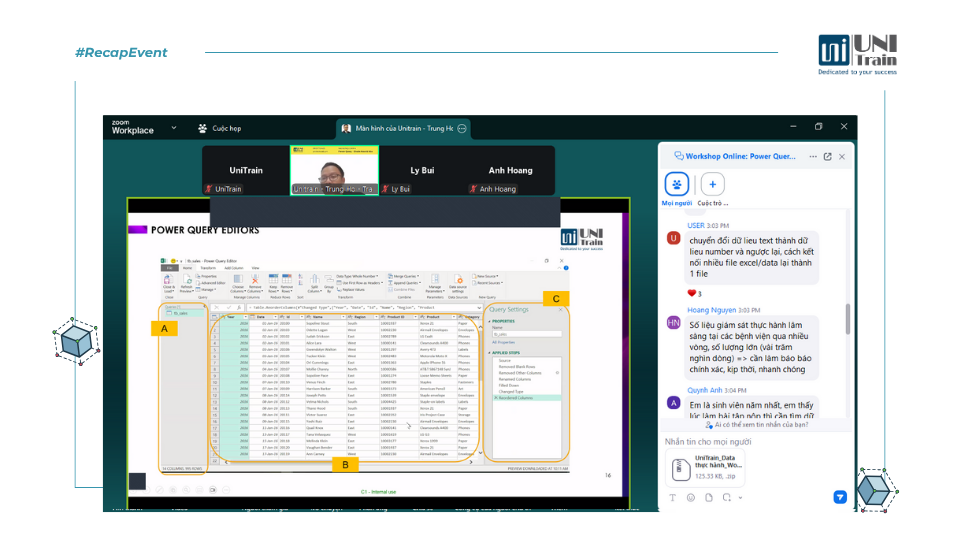Select the Home tab in Power Query ribbon
The image size is (960, 540).
tap(187, 268)
